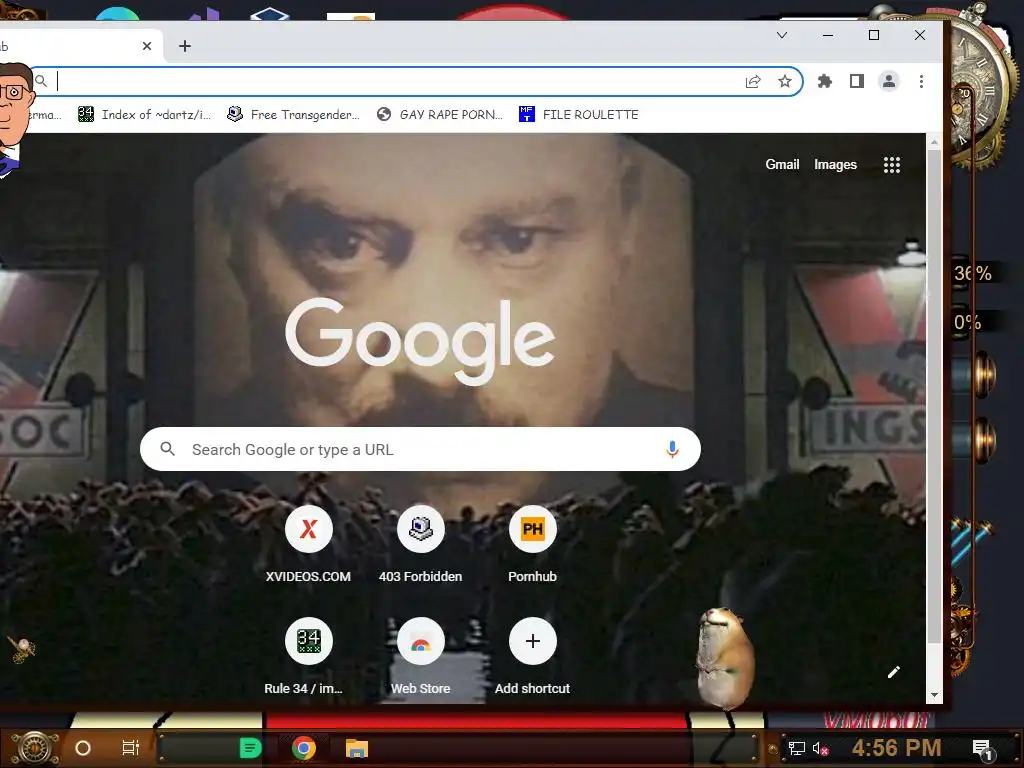Image resolution: width=1024 pixels, height=768 pixels.
Task: Click the page scrollbar down arrow
Action: [x=935, y=695]
